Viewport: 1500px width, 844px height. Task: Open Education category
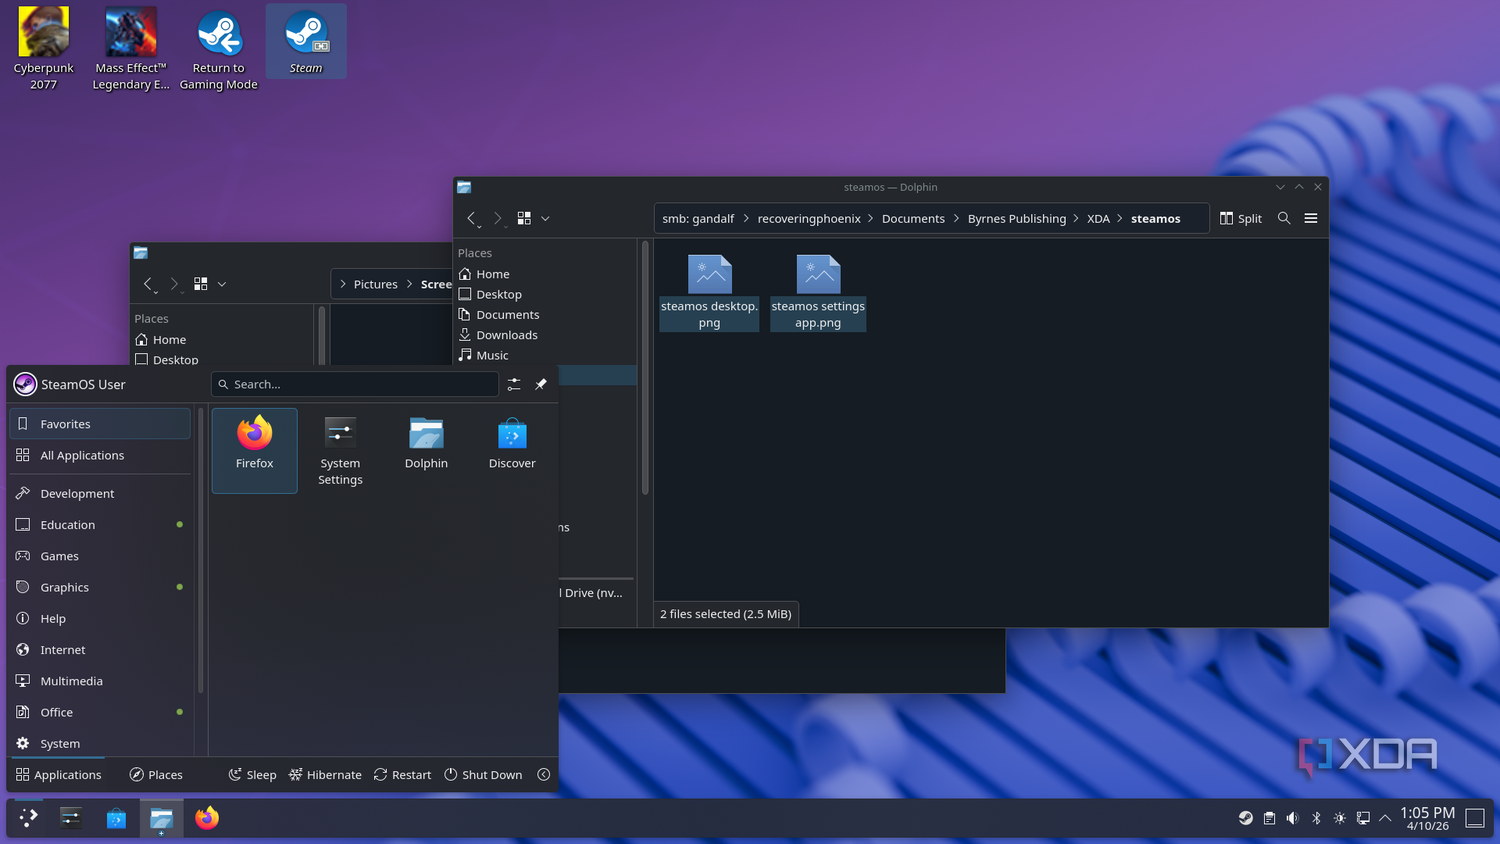(99, 525)
